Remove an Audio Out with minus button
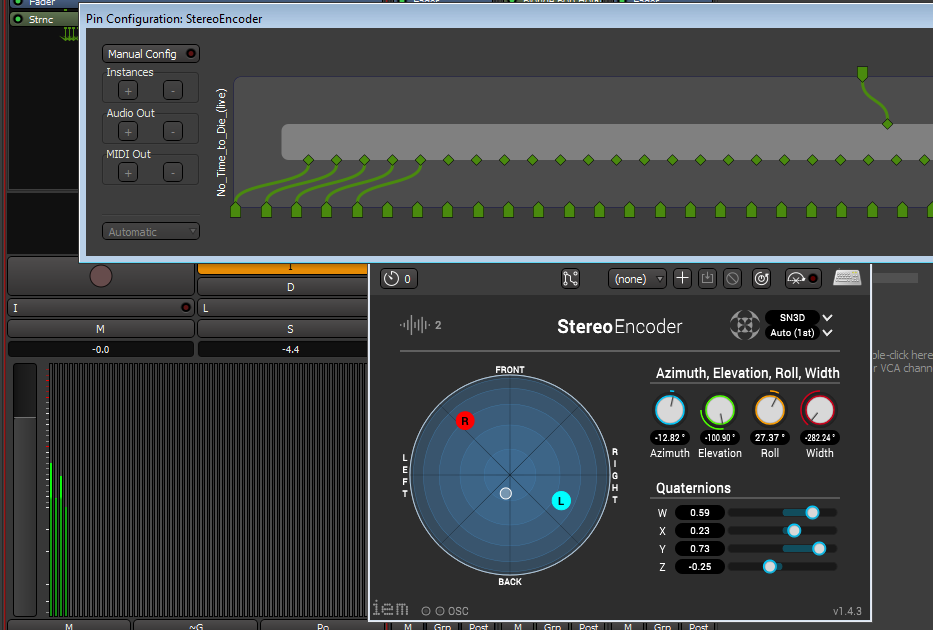933x630 pixels. [x=172, y=131]
